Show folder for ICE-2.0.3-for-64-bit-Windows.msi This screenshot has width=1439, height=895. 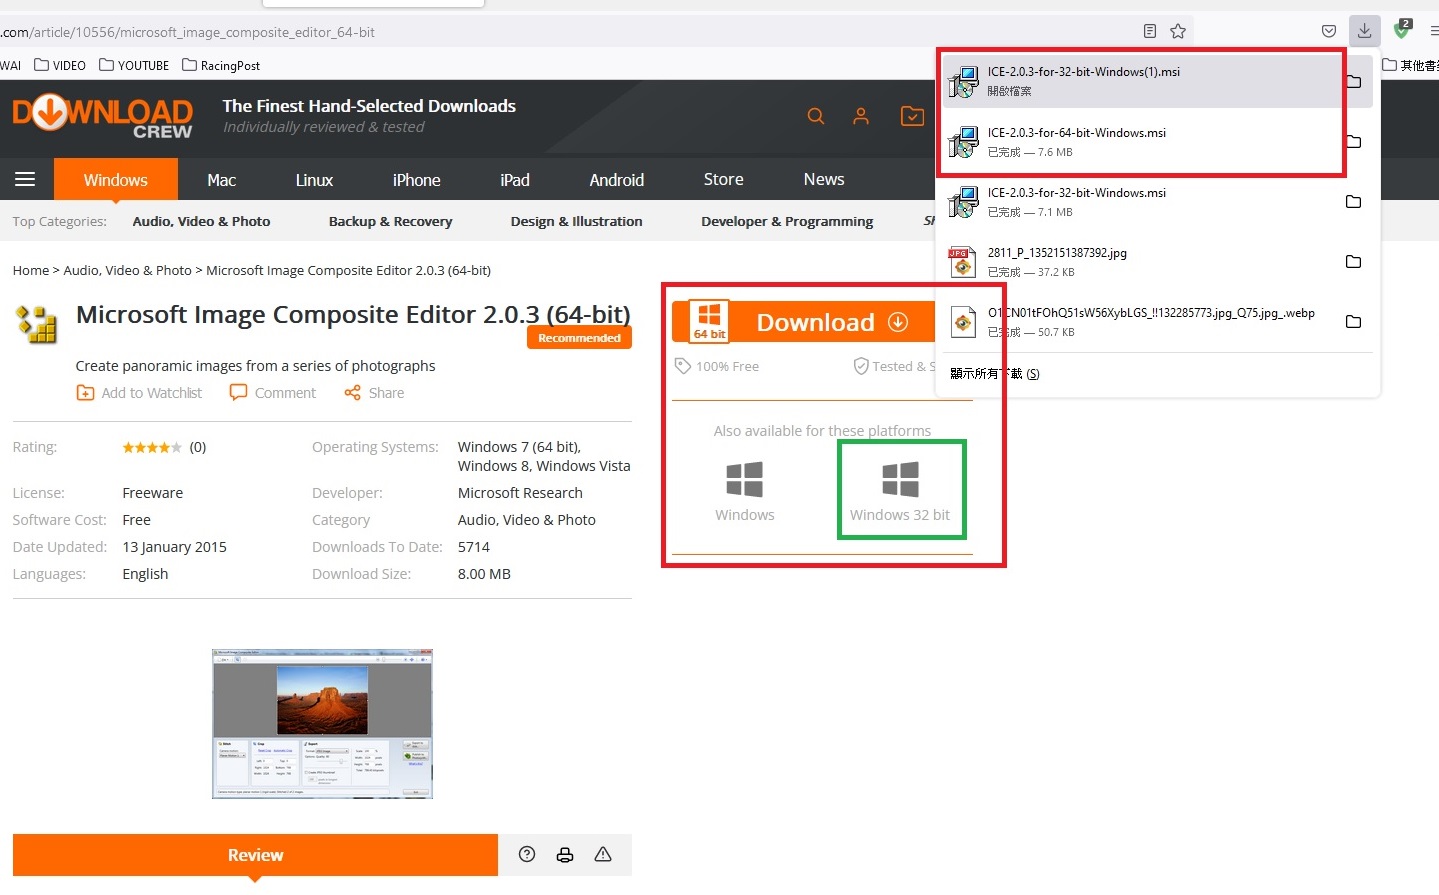(1353, 141)
